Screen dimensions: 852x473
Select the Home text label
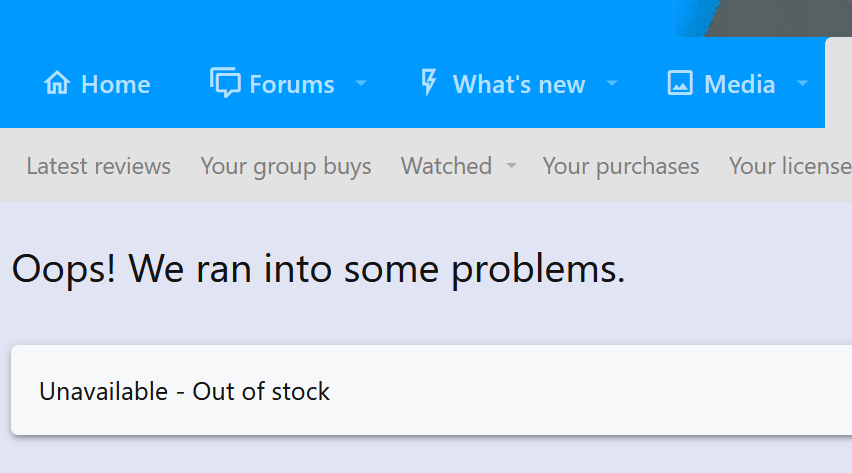pos(116,84)
